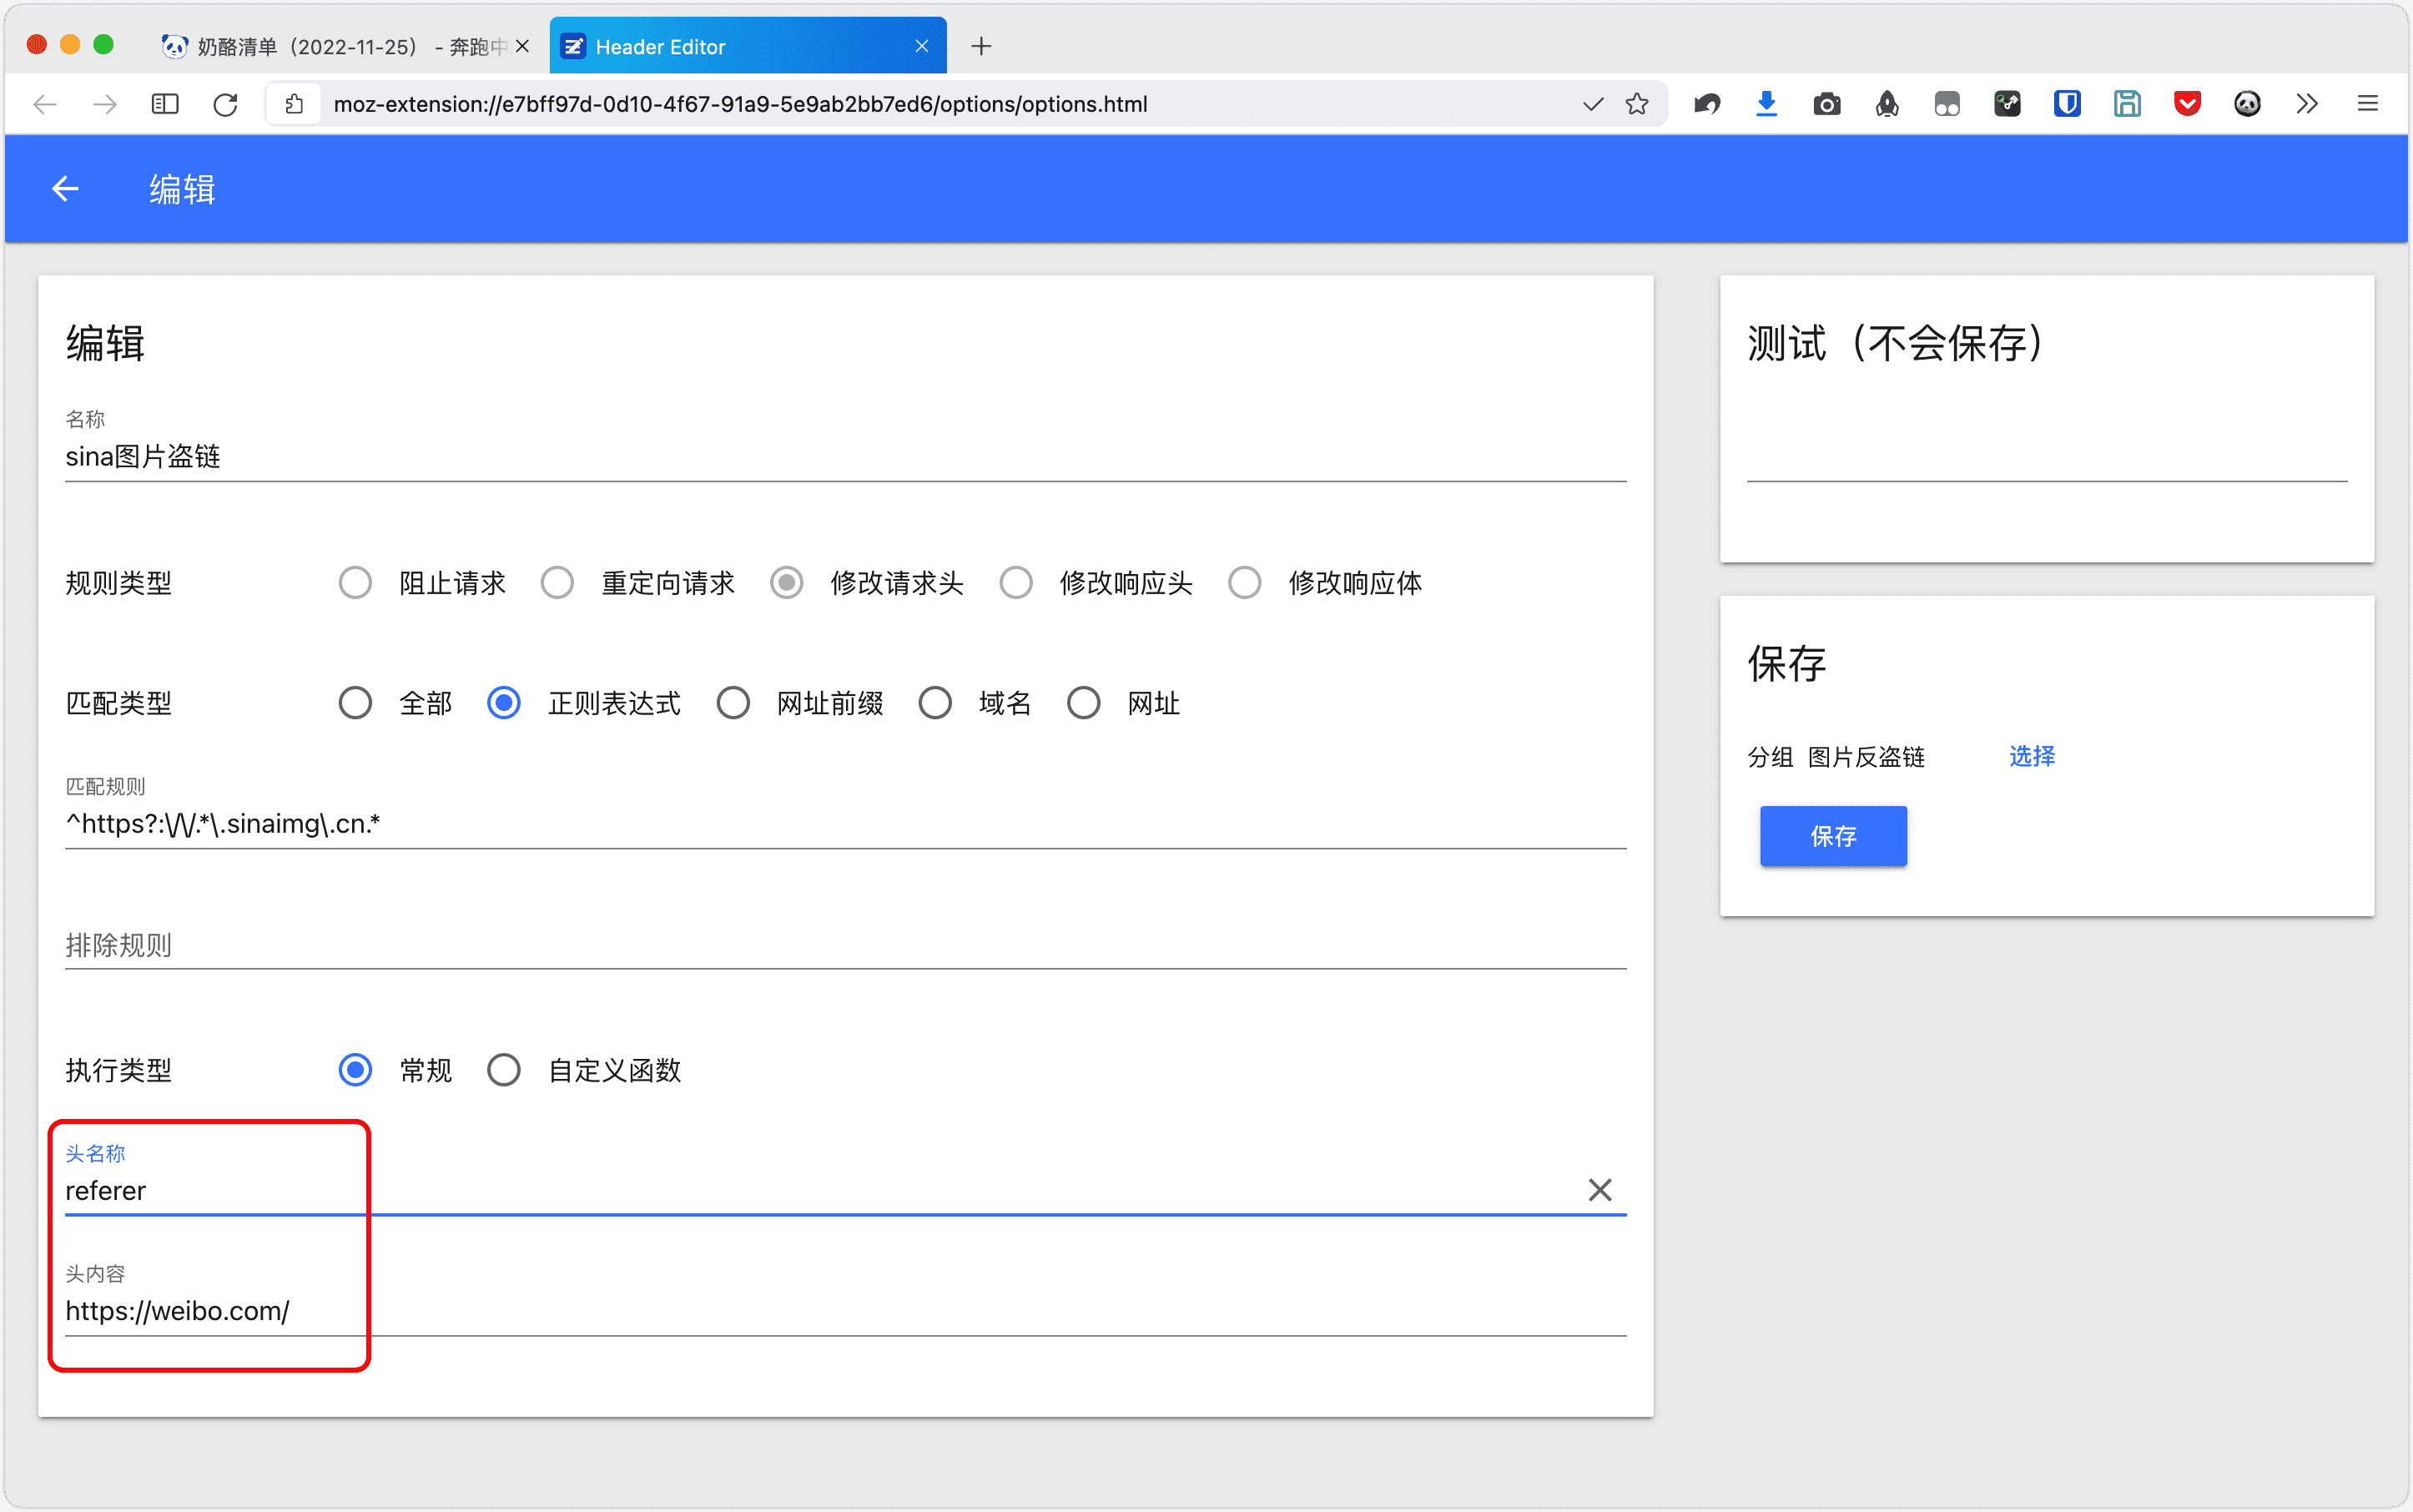Bookmark the page with the star icon

tap(1637, 104)
